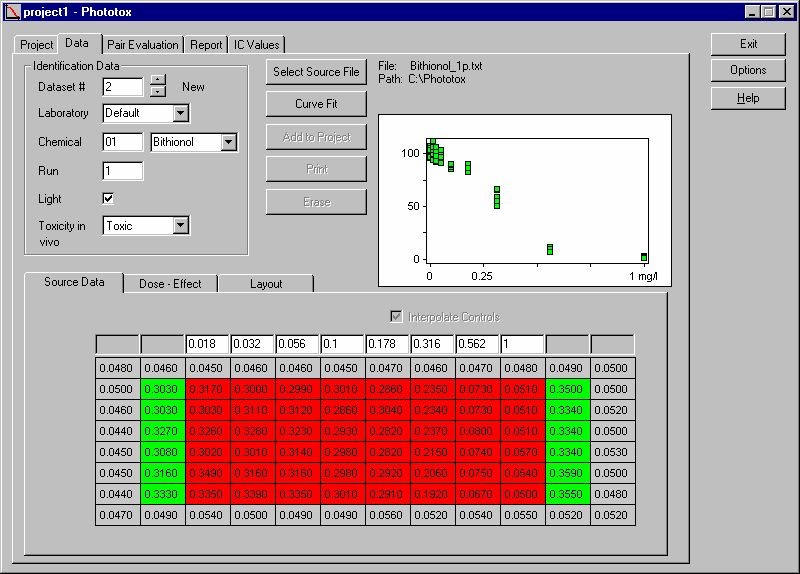This screenshot has height=574, width=800.
Task: Click the Select Source File button
Action: 316,72
